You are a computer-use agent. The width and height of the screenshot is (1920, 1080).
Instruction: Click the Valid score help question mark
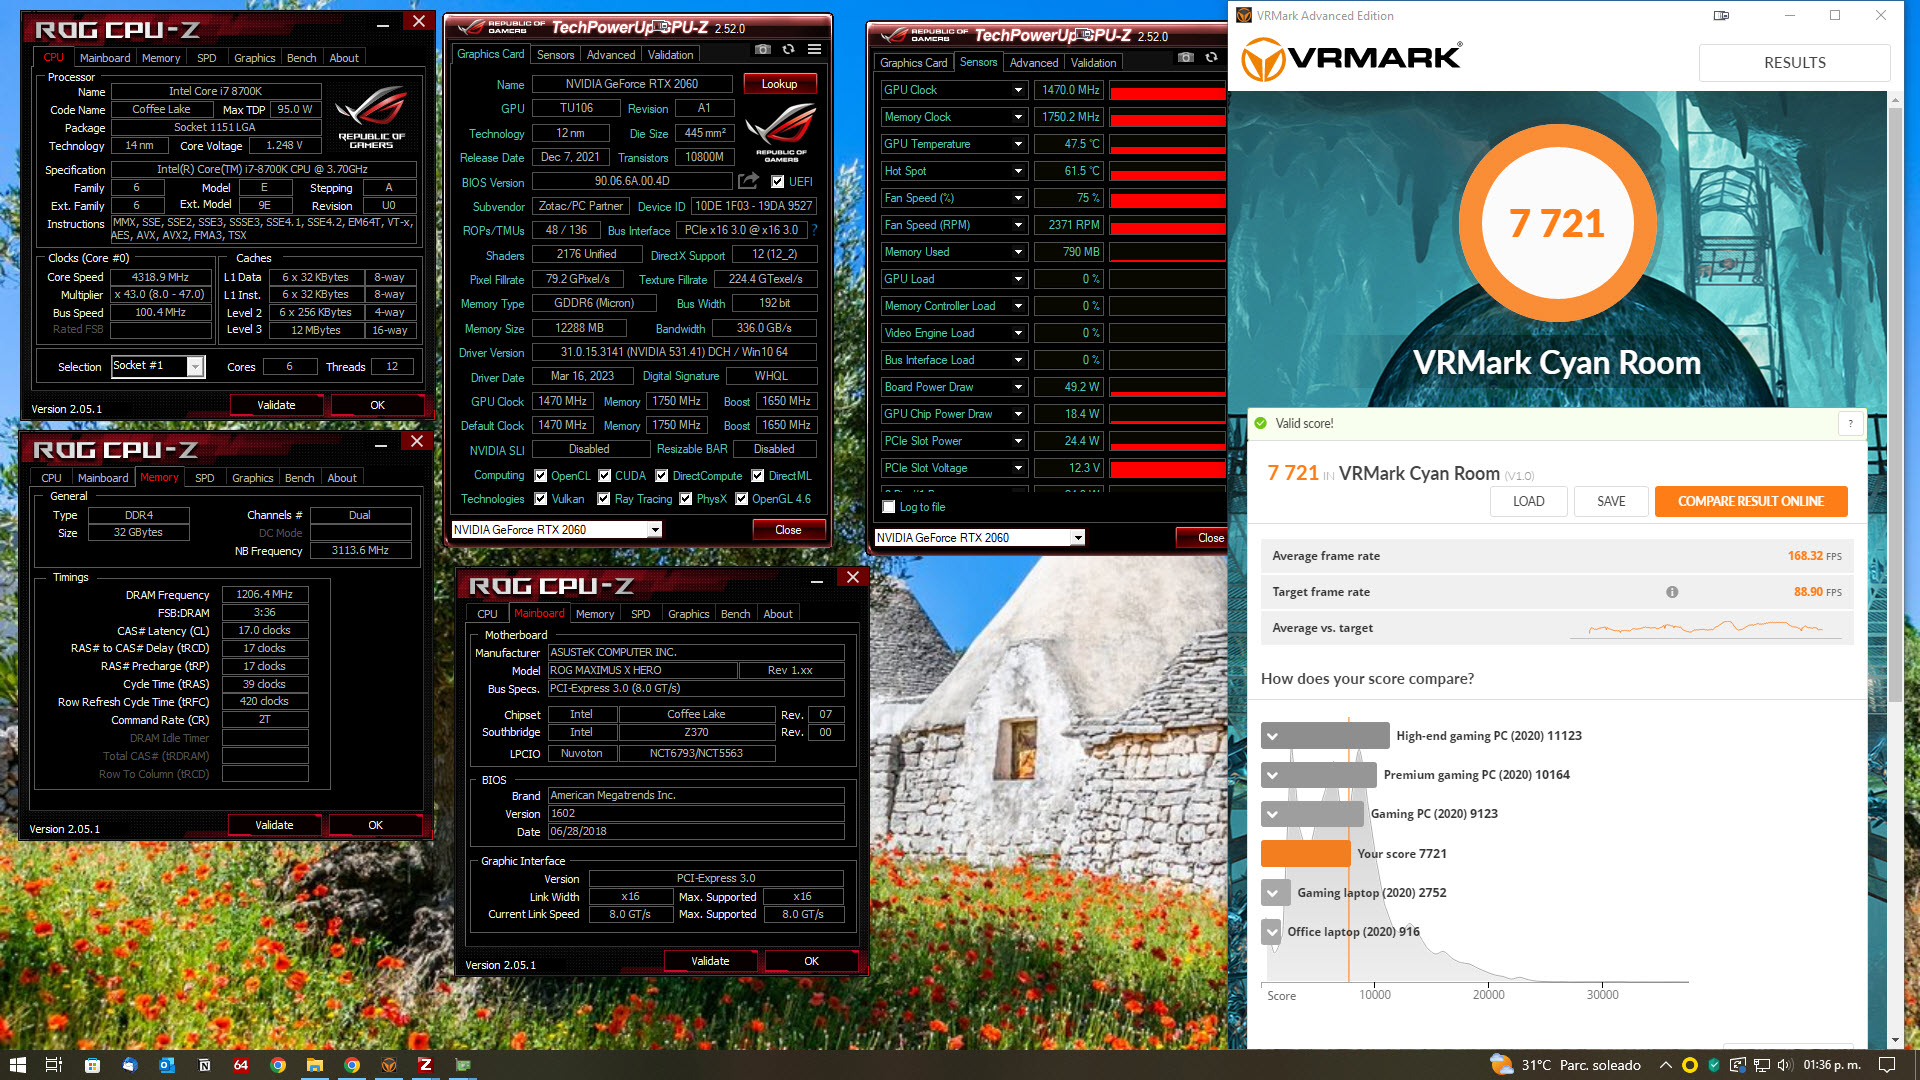coord(1850,424)
